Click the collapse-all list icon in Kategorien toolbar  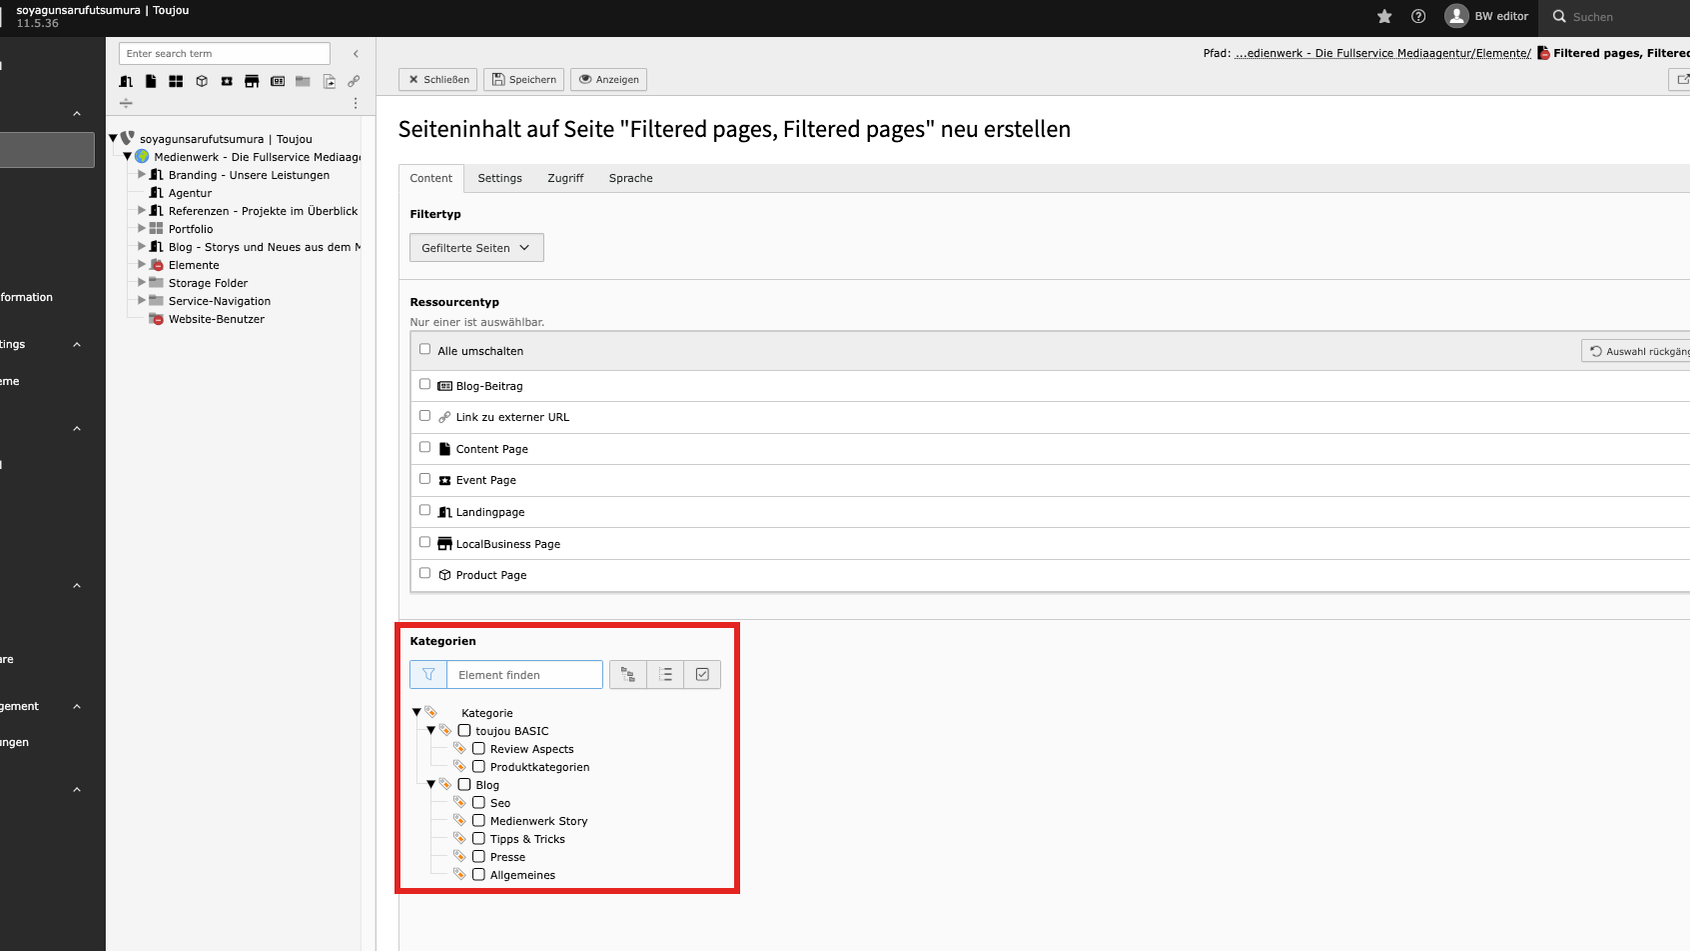[x=666, y=675]
